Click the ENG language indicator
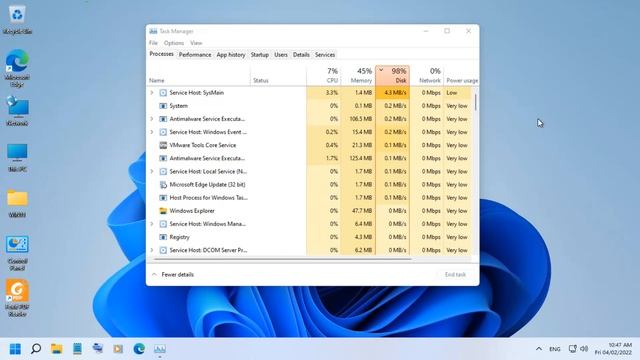Image resolution: width=640 pixels, height=360 pixels. click(x=554, y=349)
